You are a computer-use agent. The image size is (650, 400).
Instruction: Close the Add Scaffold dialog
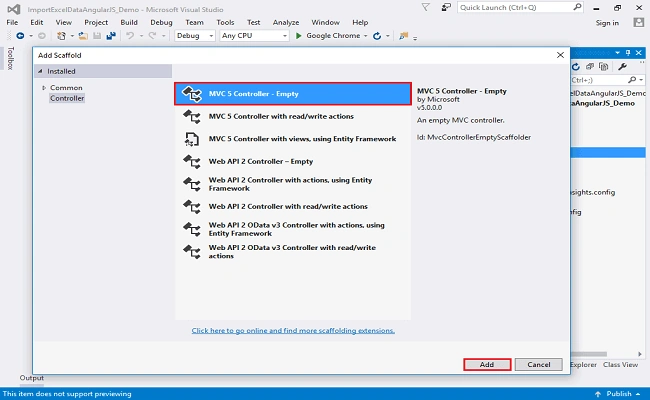tap(560, 55)
